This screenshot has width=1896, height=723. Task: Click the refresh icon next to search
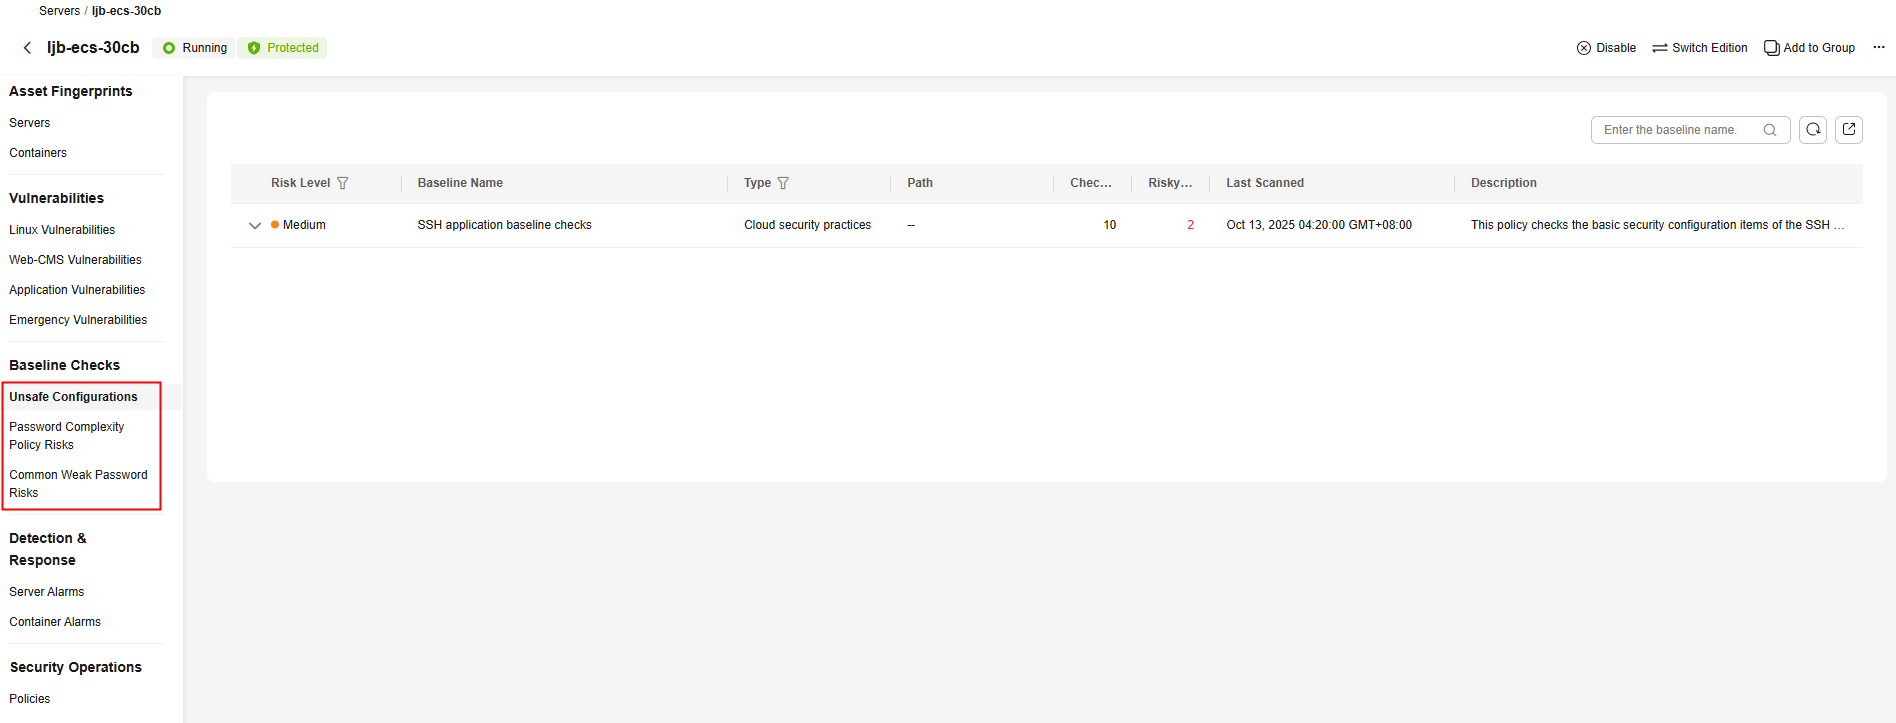1813,130
